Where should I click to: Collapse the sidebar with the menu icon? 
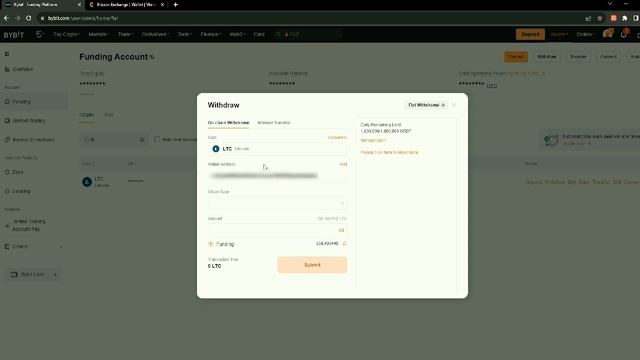[7, 54]
